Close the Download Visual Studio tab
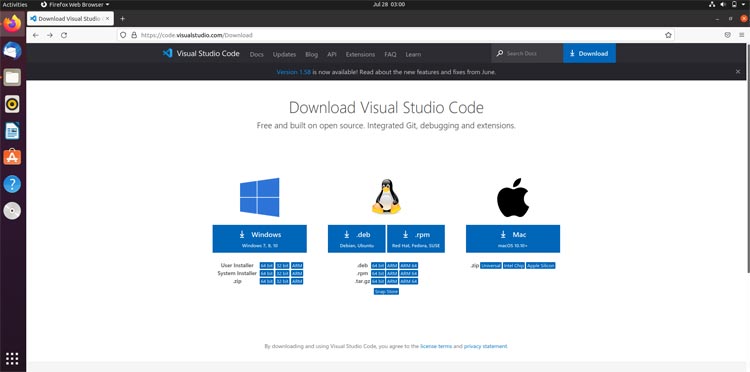The width and height of the screenshot is (750, 372). 107,19
